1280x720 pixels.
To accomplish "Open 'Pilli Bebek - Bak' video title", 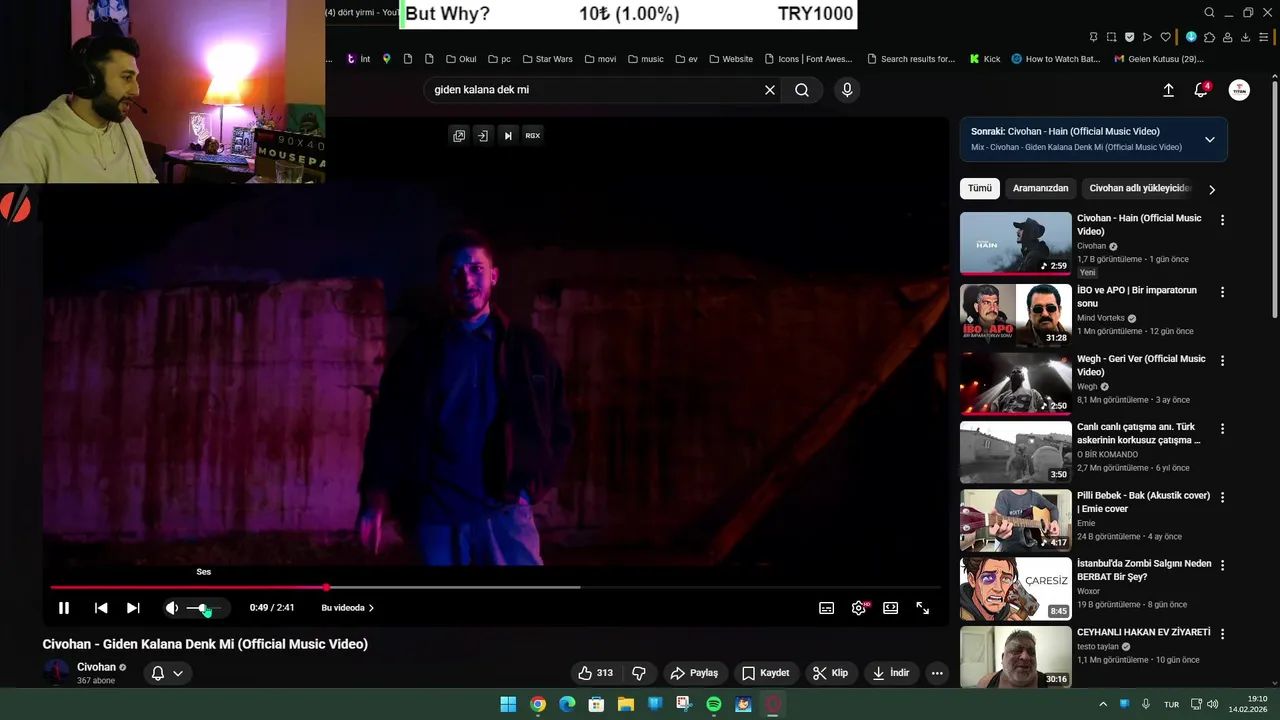I will 1143,502.
